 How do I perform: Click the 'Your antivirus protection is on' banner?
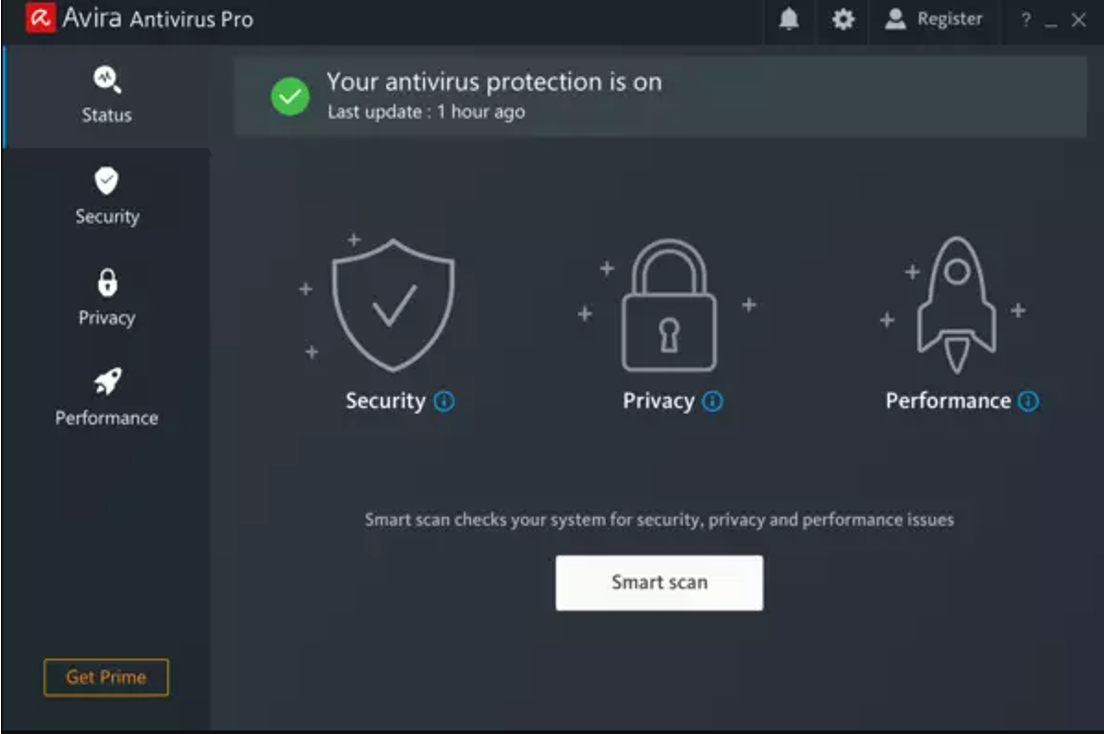point(660,97)
